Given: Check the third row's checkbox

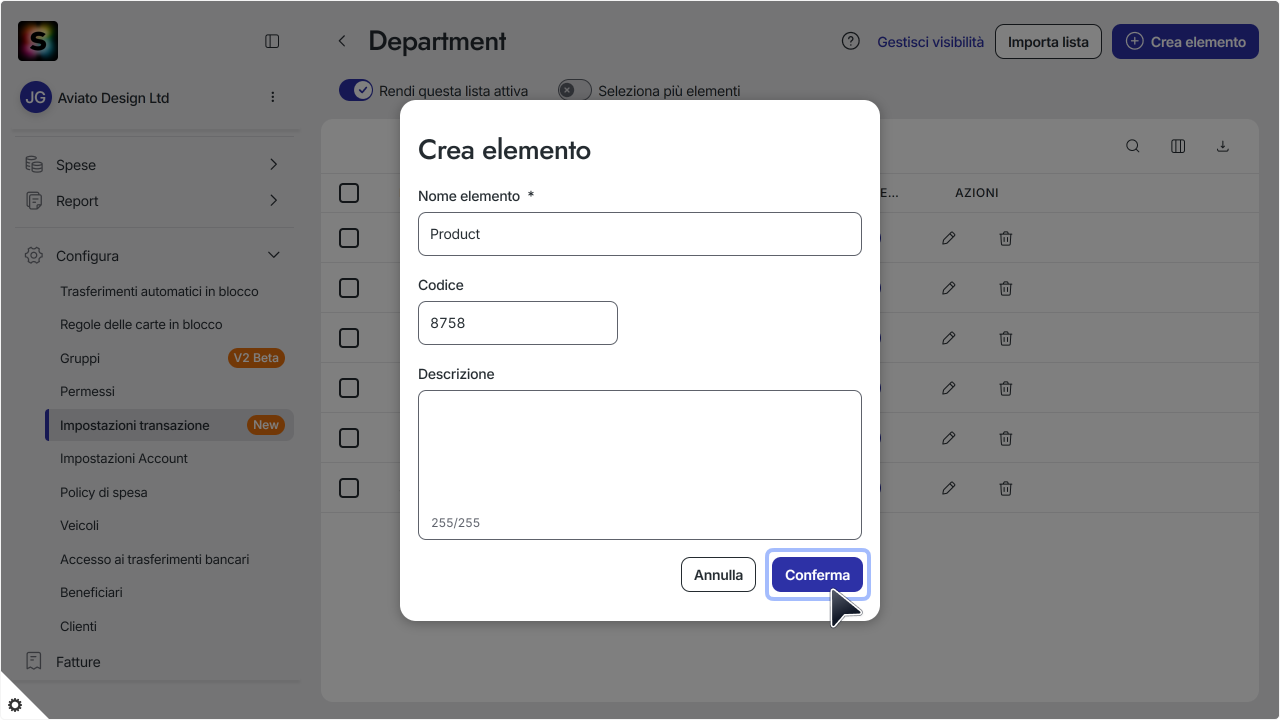Looking at the screenshot, I should tap(349, 338).
